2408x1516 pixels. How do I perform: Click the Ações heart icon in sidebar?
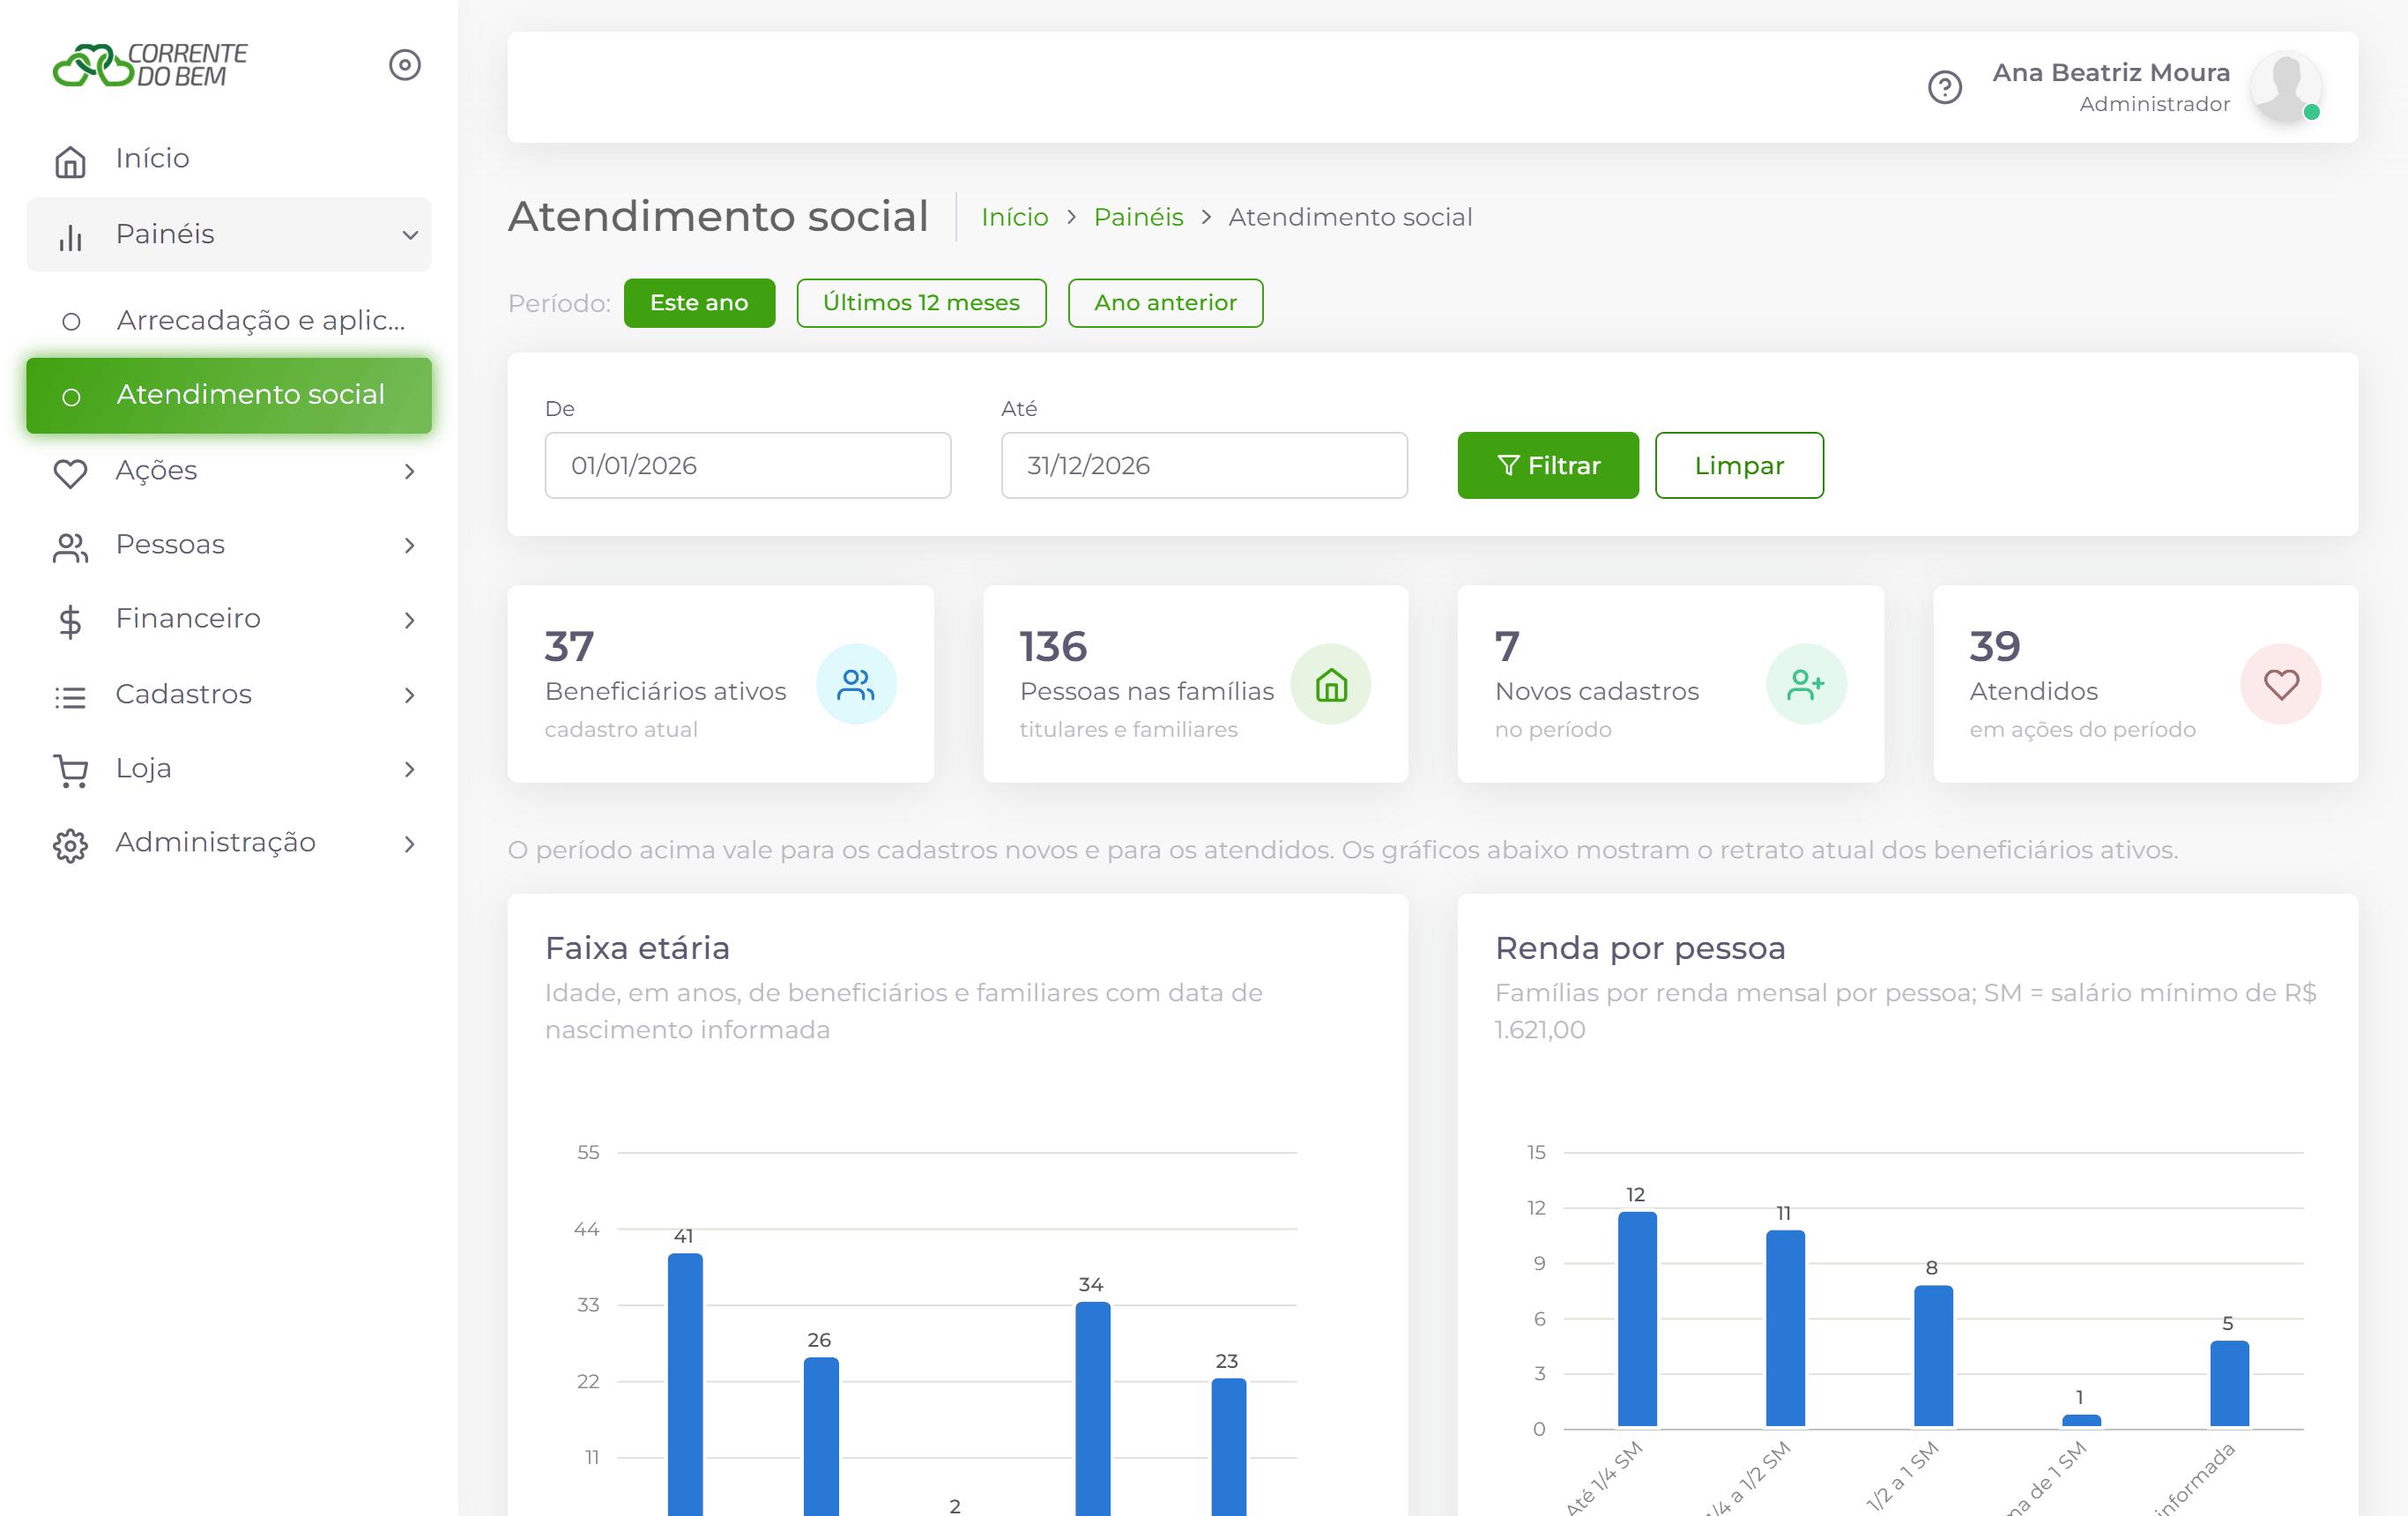click(70, 472)
